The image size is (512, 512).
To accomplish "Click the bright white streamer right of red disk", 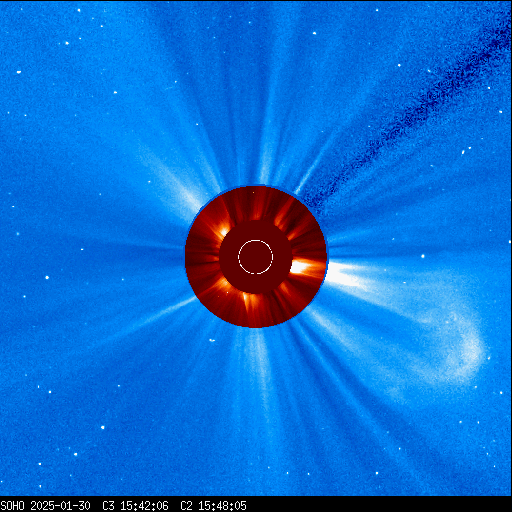I will (x=343, y=275).
